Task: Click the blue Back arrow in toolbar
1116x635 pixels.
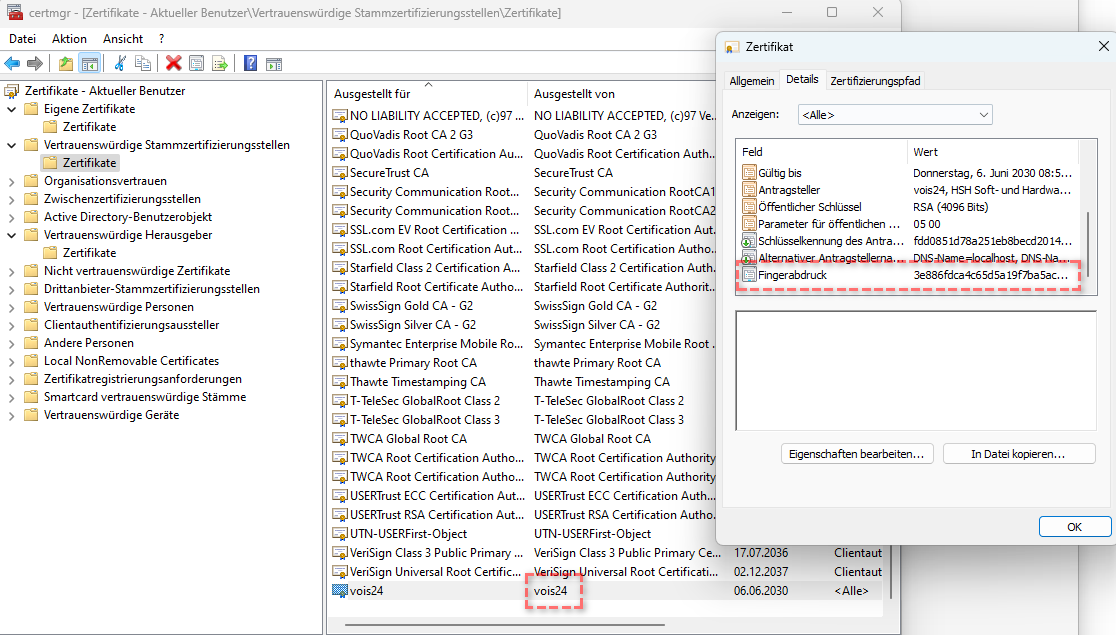Action: point(12,63)
